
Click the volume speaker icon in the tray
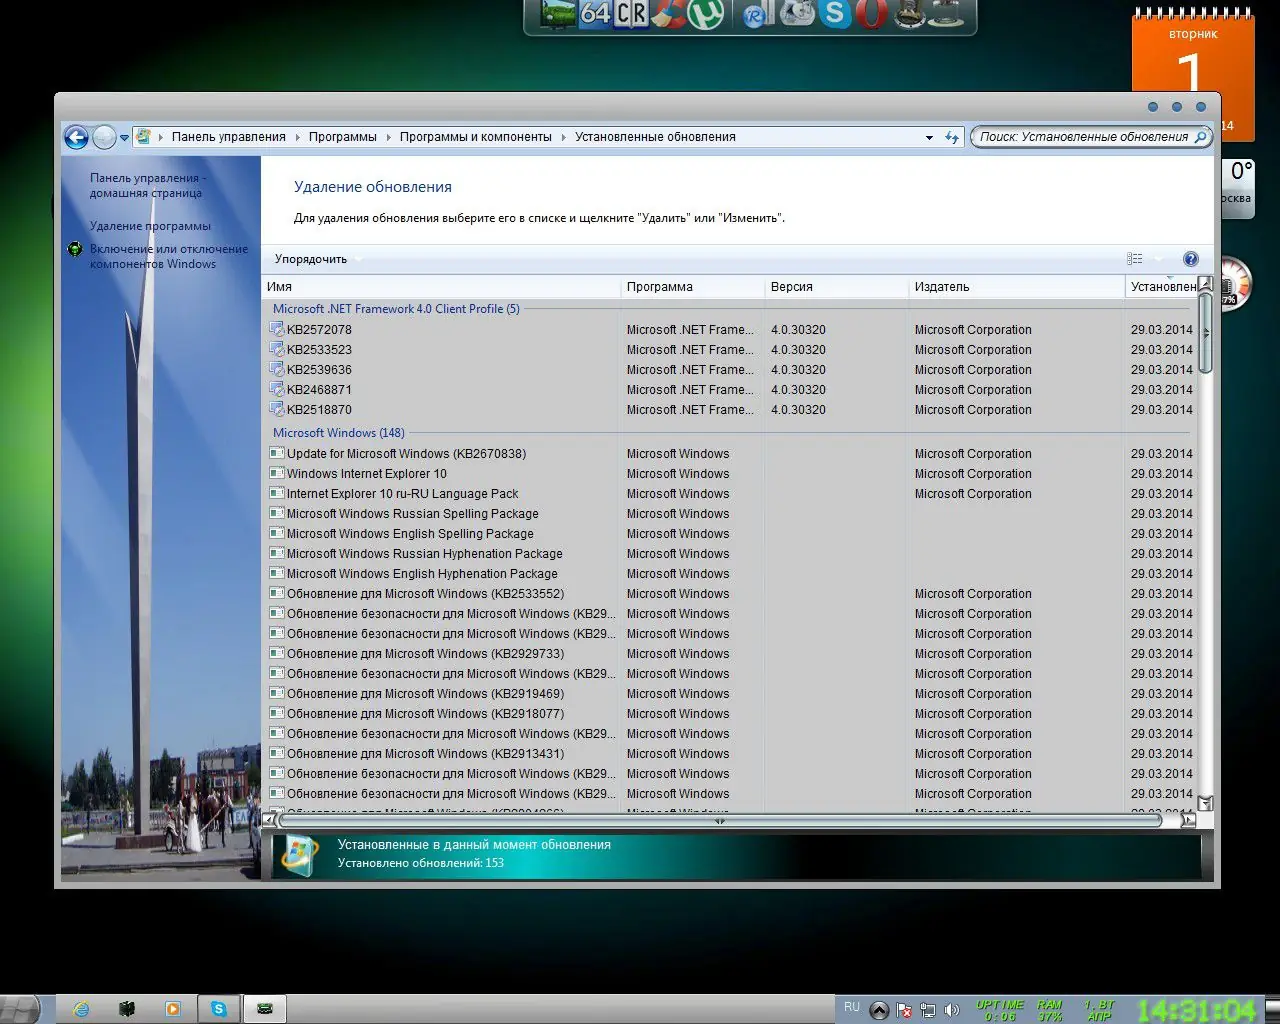click(952, 1010)
